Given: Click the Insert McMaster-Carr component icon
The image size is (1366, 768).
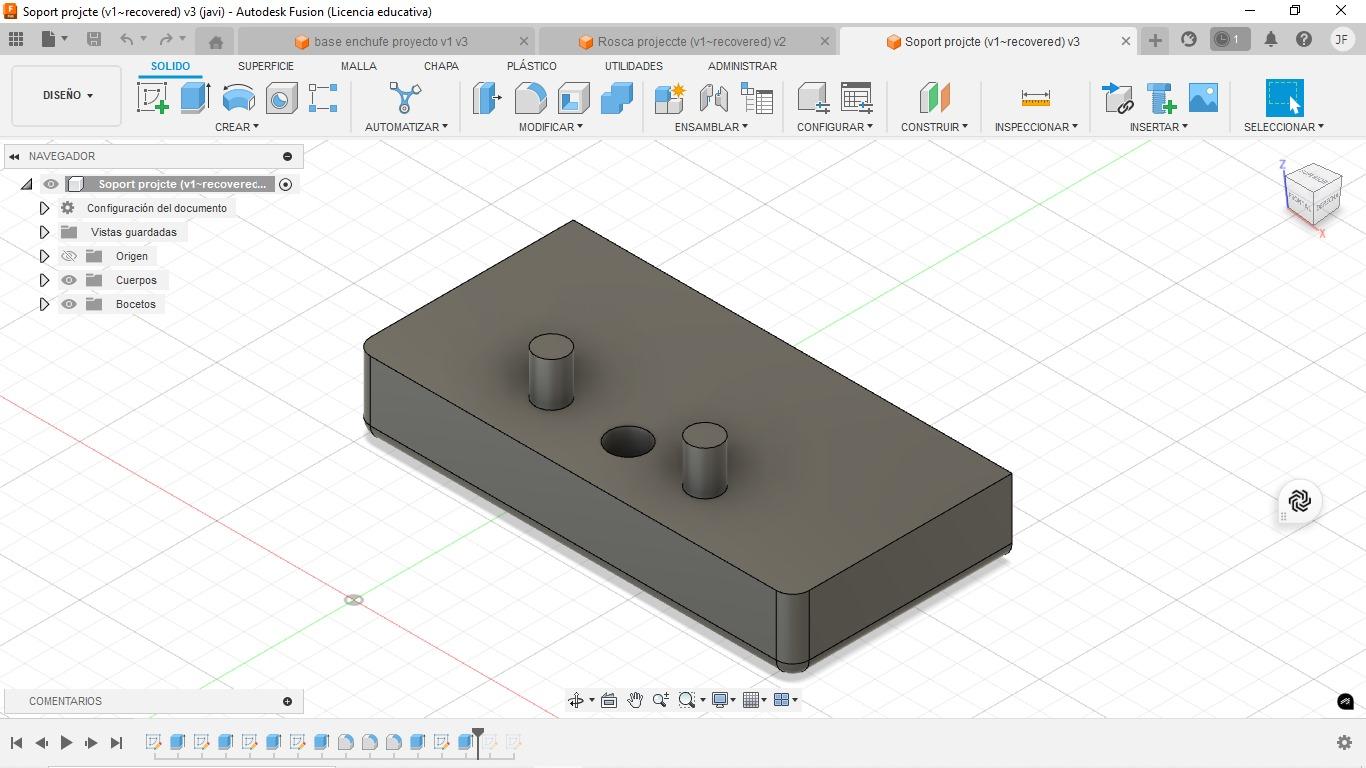Looking at the screenshot, I should 1161,98.
